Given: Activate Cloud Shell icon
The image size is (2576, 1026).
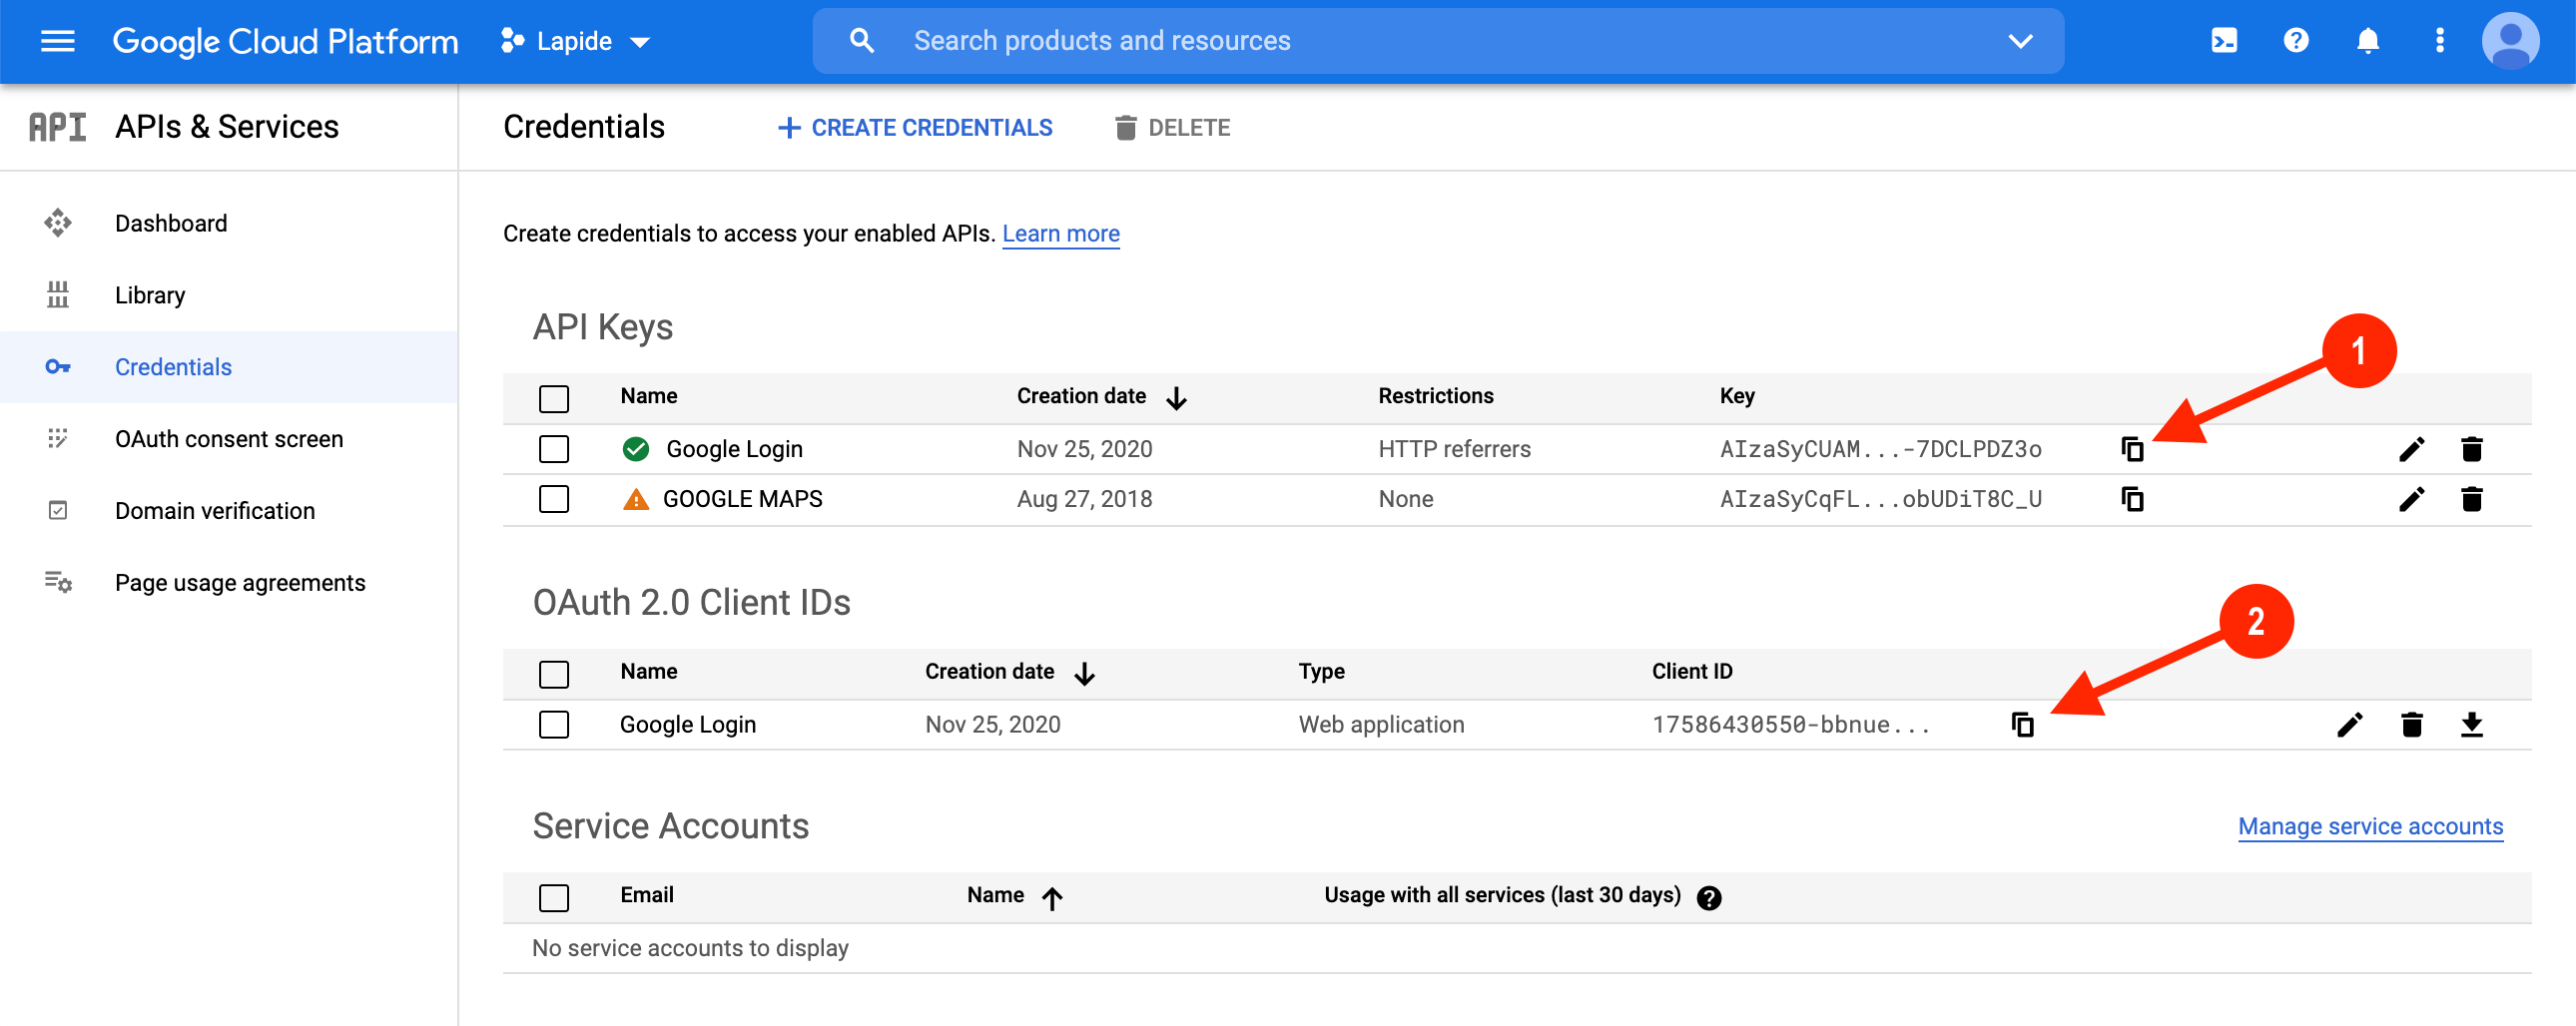Looking at the screenshot, I should point(2223,41).
